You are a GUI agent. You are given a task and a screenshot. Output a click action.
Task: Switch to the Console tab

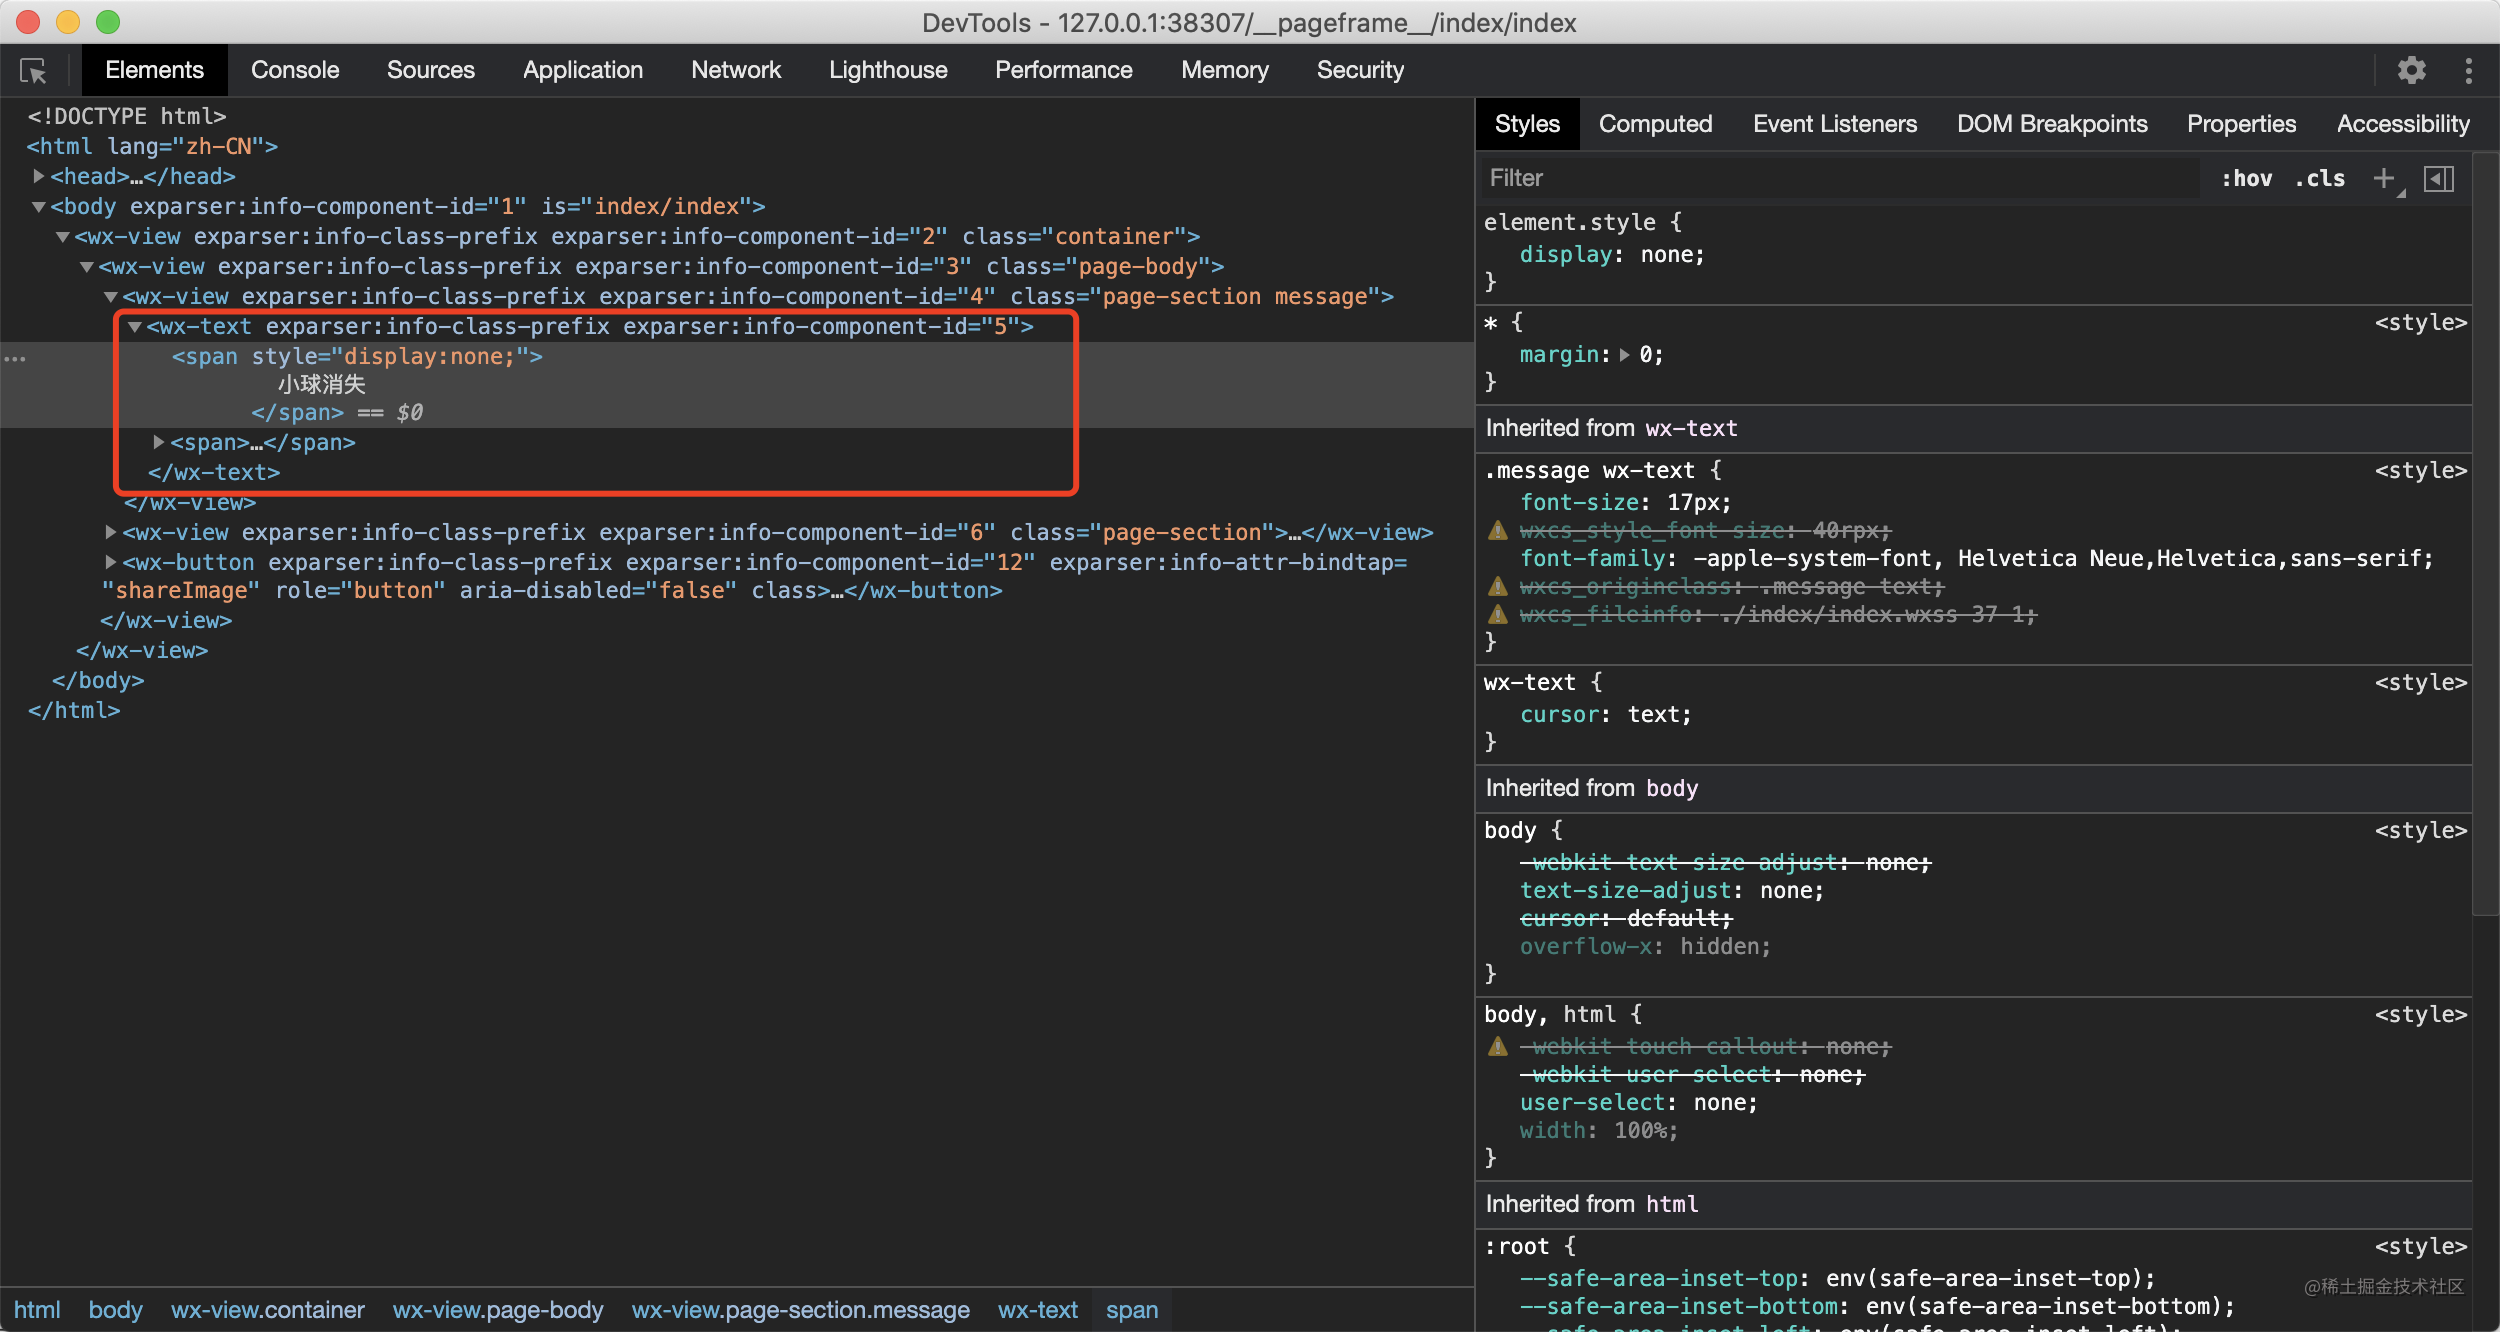295,70
